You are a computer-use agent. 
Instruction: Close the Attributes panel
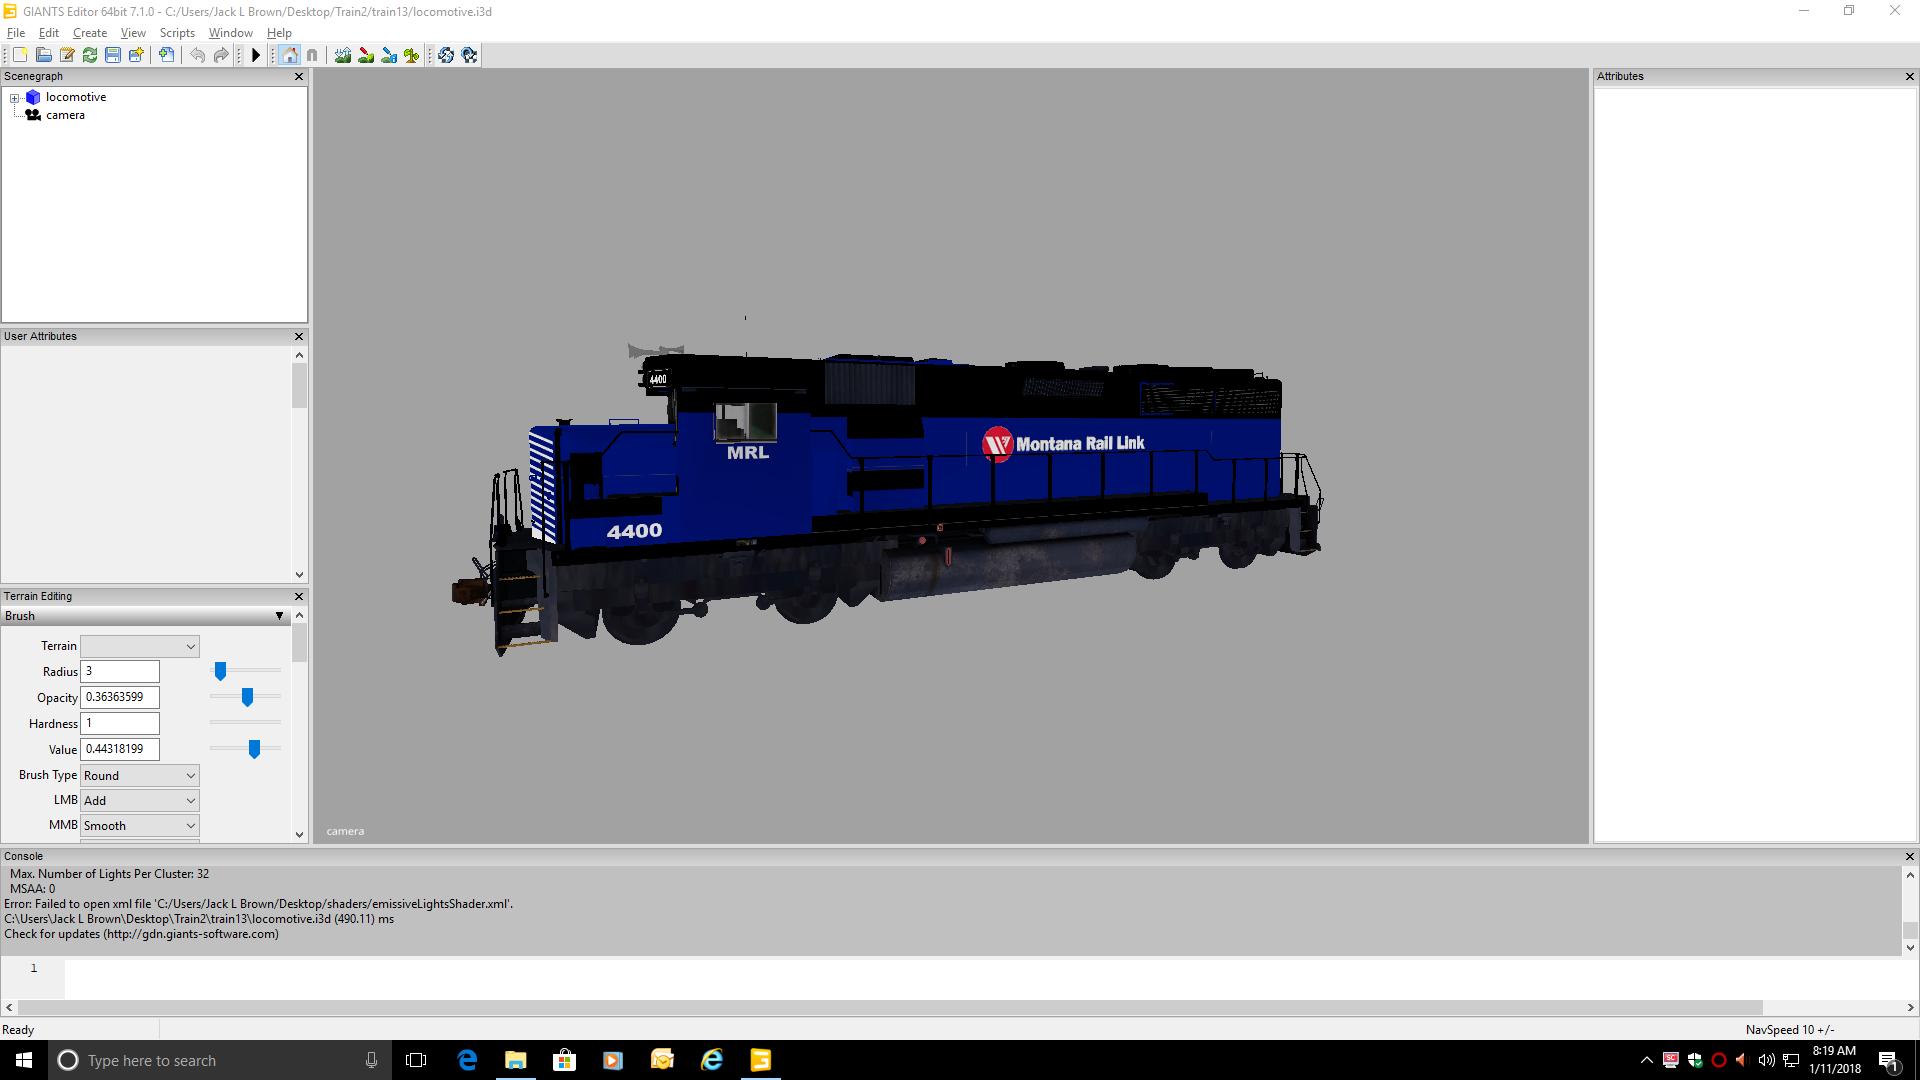coord(1909,77)
